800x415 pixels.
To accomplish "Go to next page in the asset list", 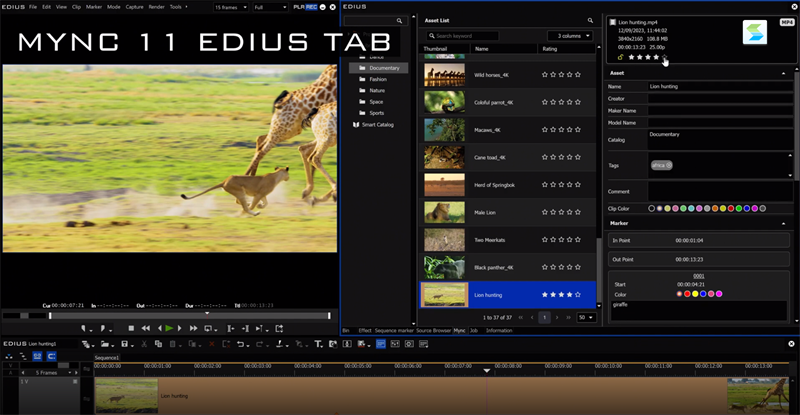I will coord(557,318).
